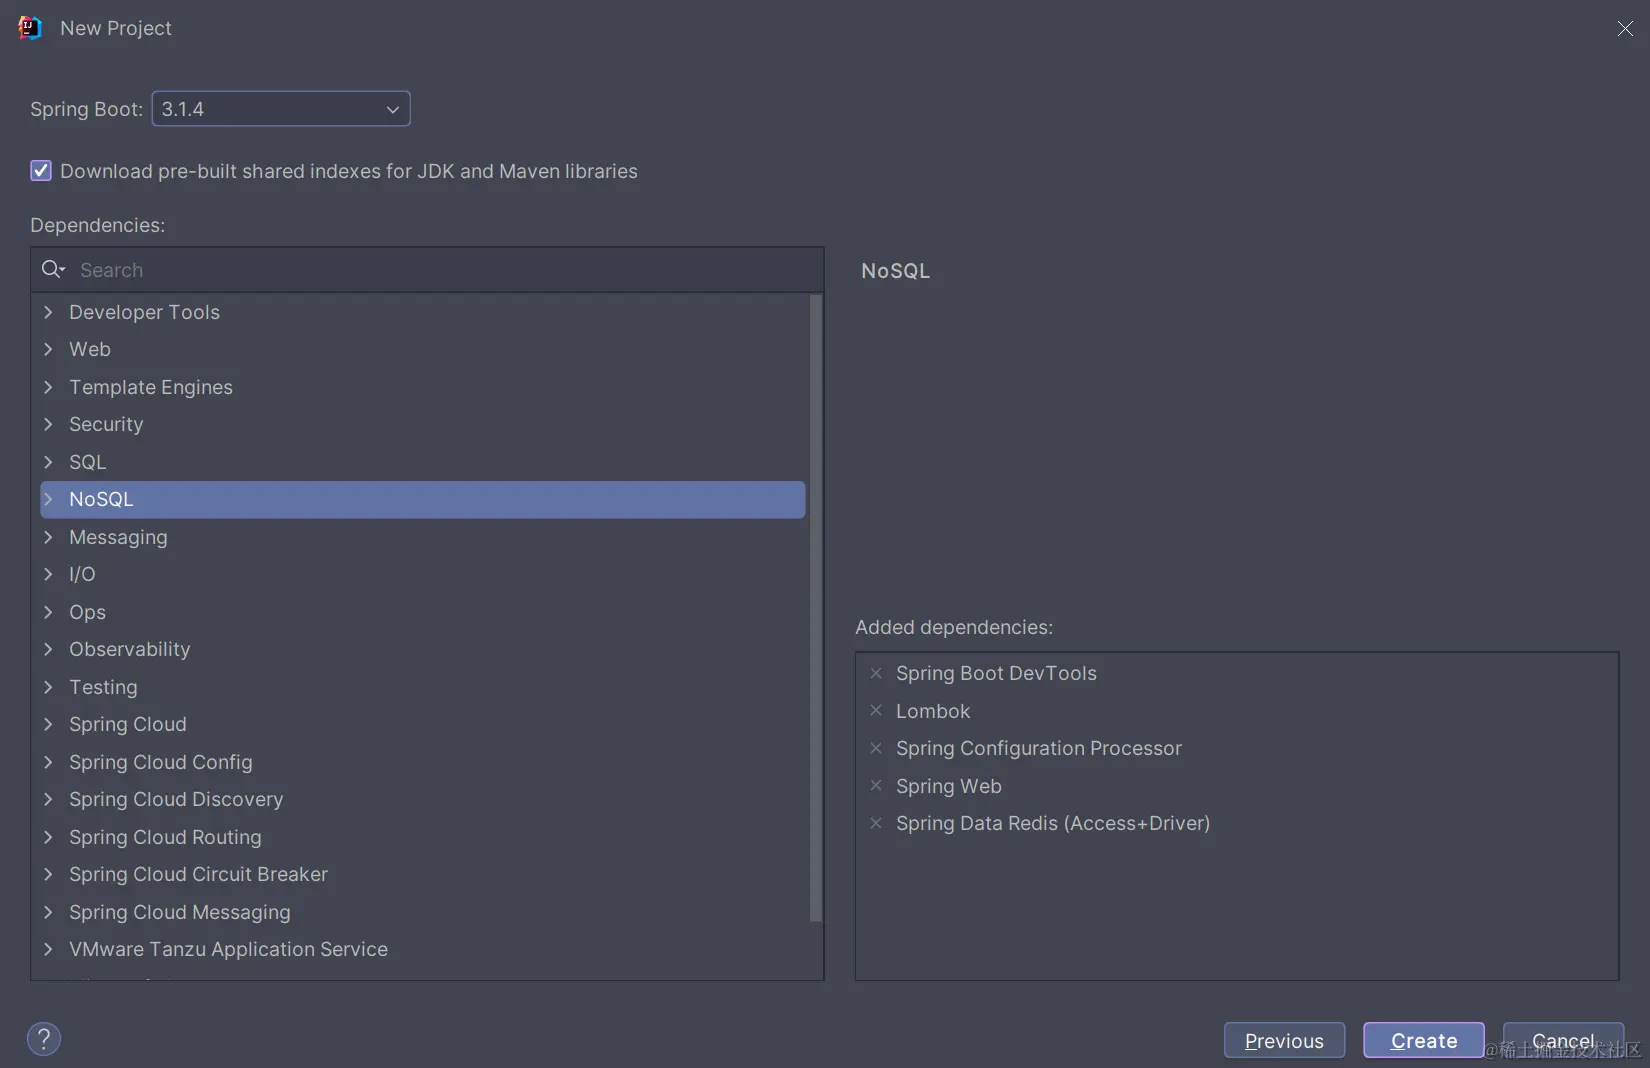Remove Spring Boot DevTools dependency
The width and height of the screenshot is (1650, 1068).
[876, 673]
